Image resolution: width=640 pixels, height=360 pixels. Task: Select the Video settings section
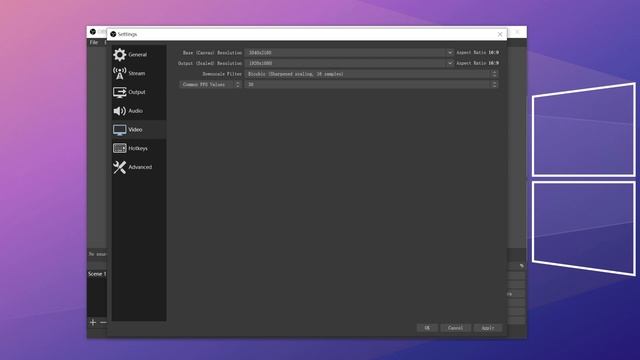[x=139, y=129]
